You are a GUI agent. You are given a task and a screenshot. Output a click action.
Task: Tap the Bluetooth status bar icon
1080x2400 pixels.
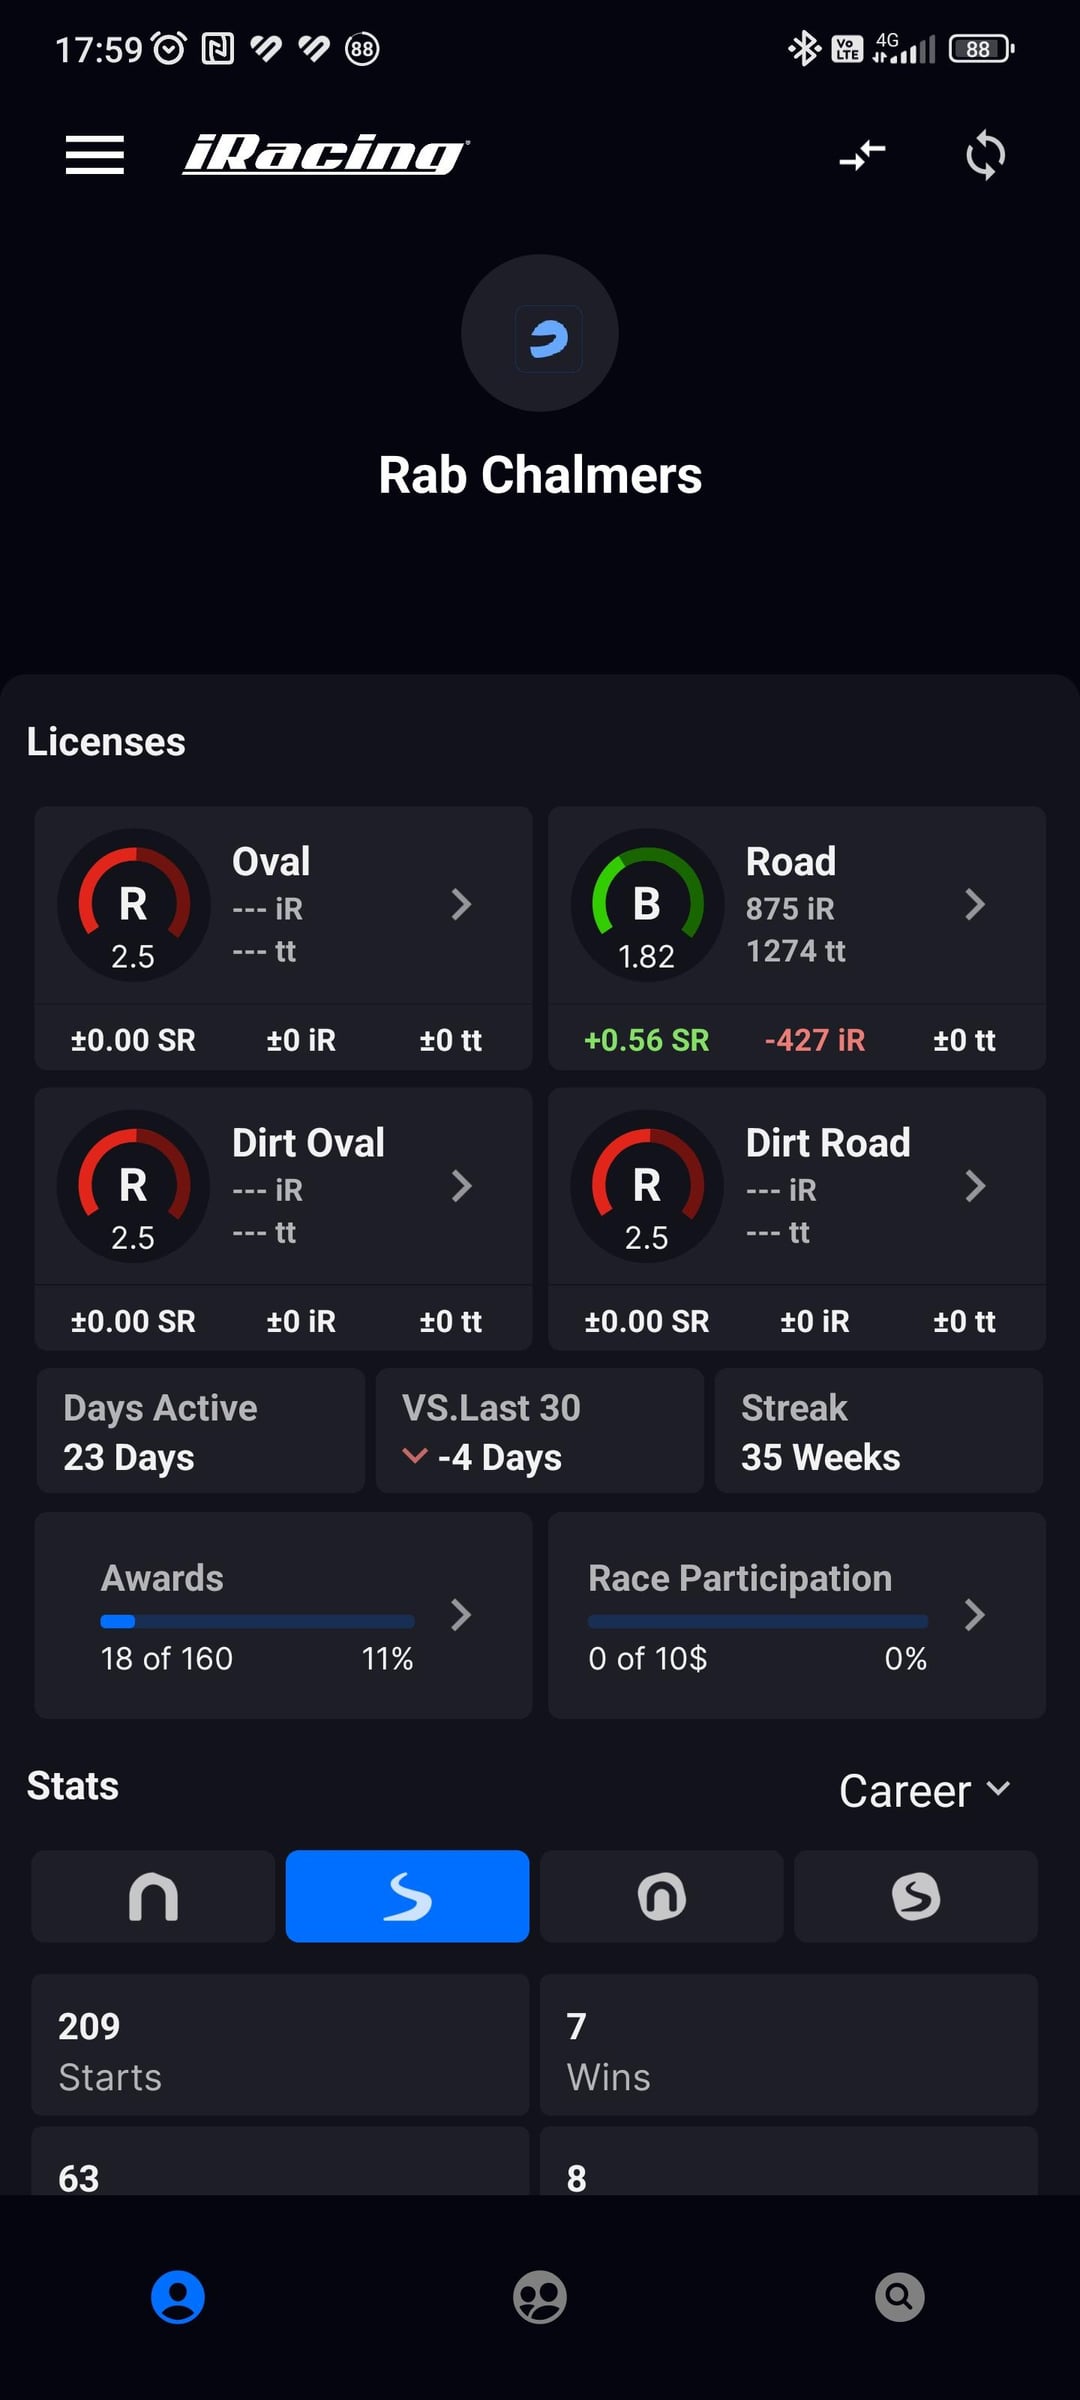803,48
